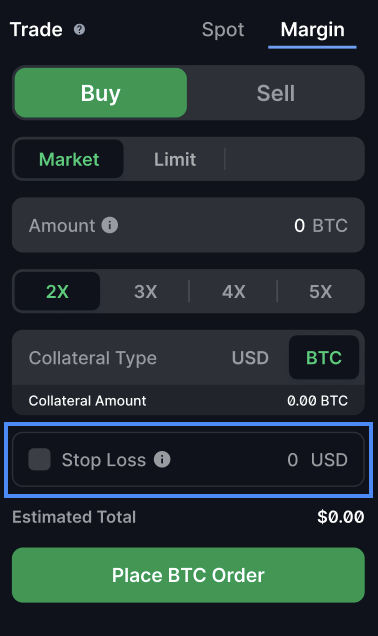The height and width of the screenshot is (636, 378).
Task: Select Market order type
Action: pos(69,159)
